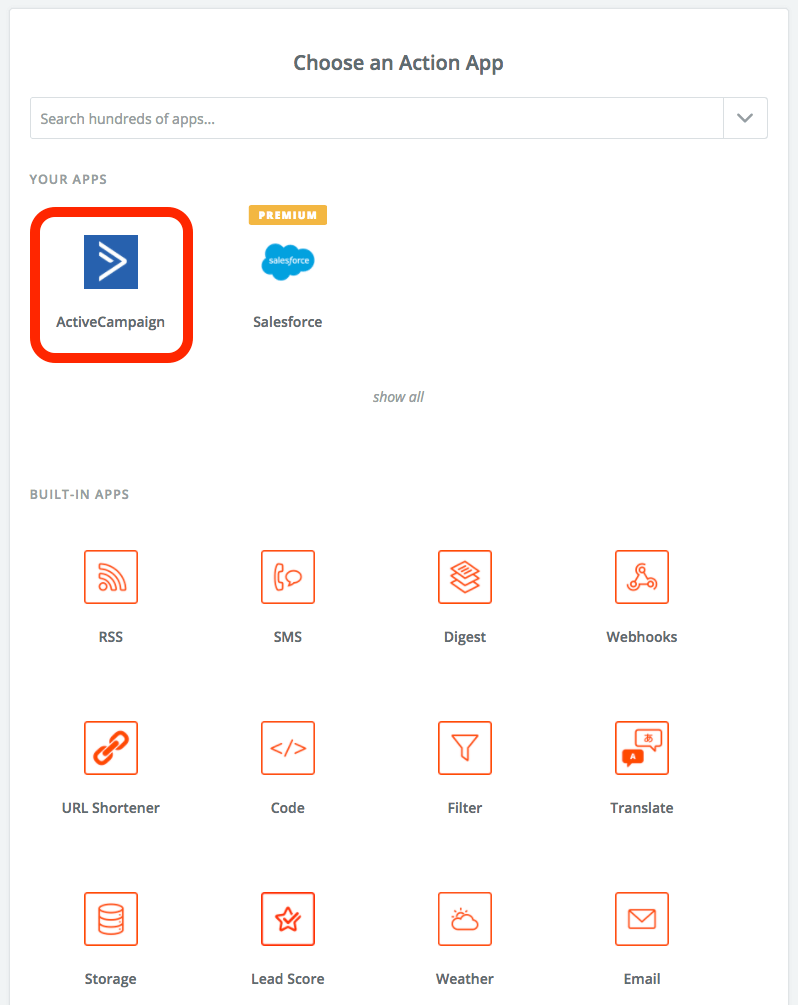Choose the Email app icon
This screenshot has width=798, height=1005.
[x=642, y=919]
